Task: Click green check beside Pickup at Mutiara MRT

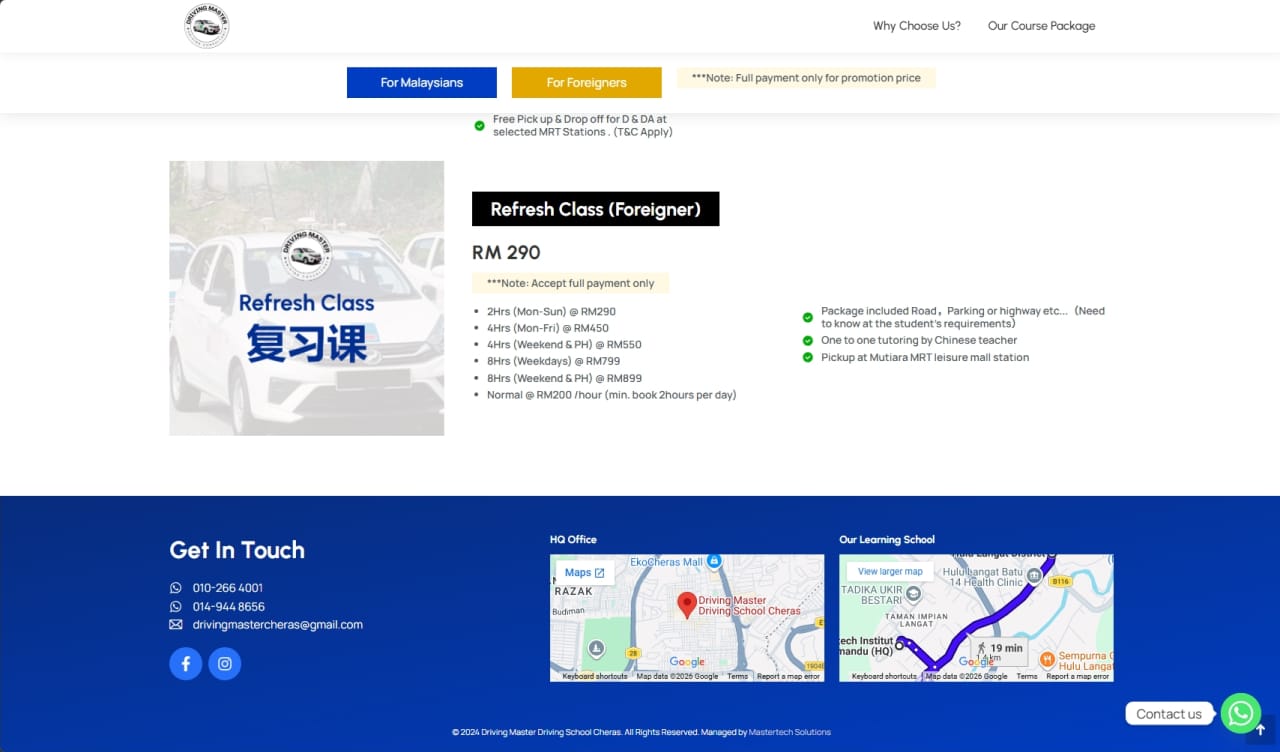Action: pyautogui.click(x=808, y=357)
